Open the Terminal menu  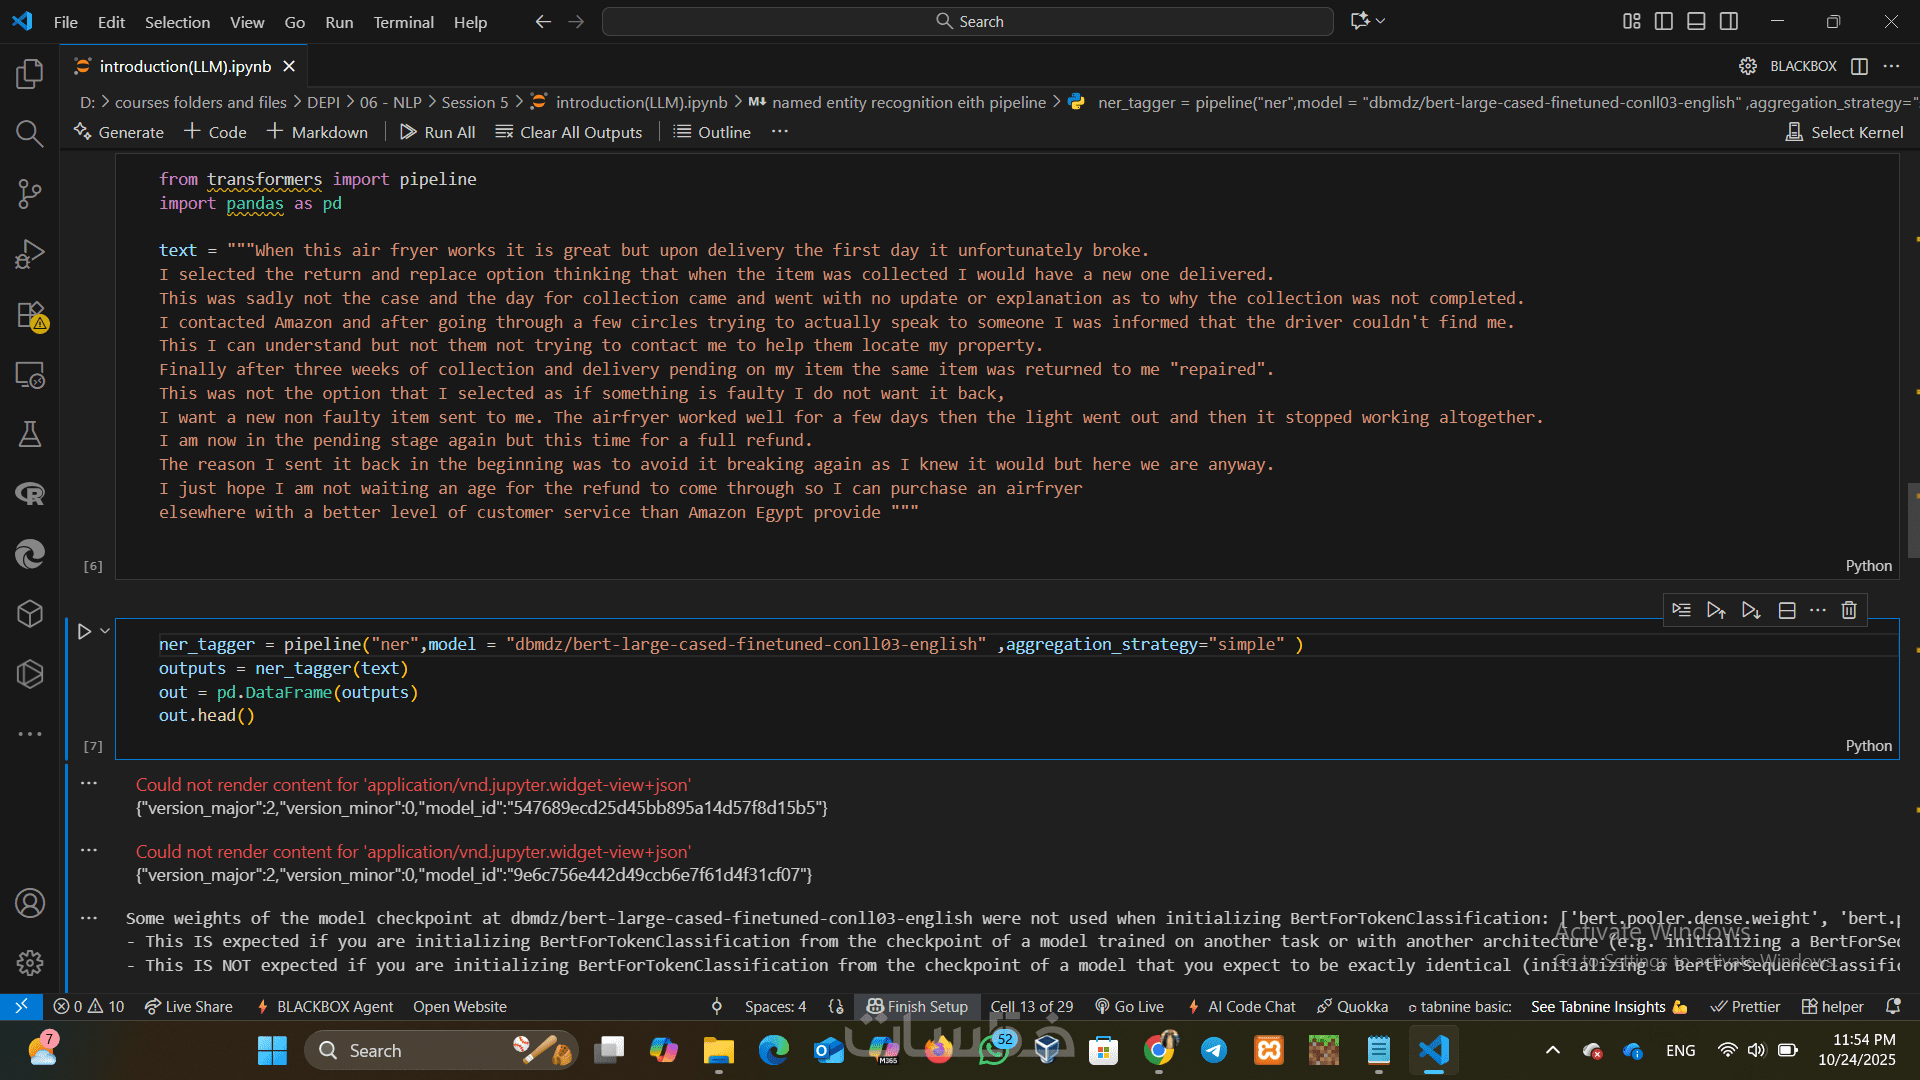(x=403, y=22)
